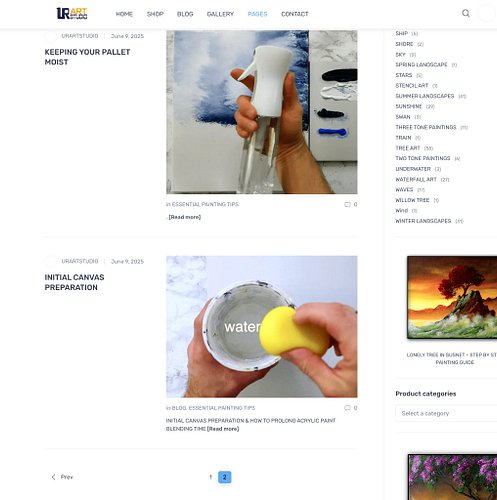Click URARTSTUDIO author on the pallet post
The image size is (497, 500).
[80, 36]
